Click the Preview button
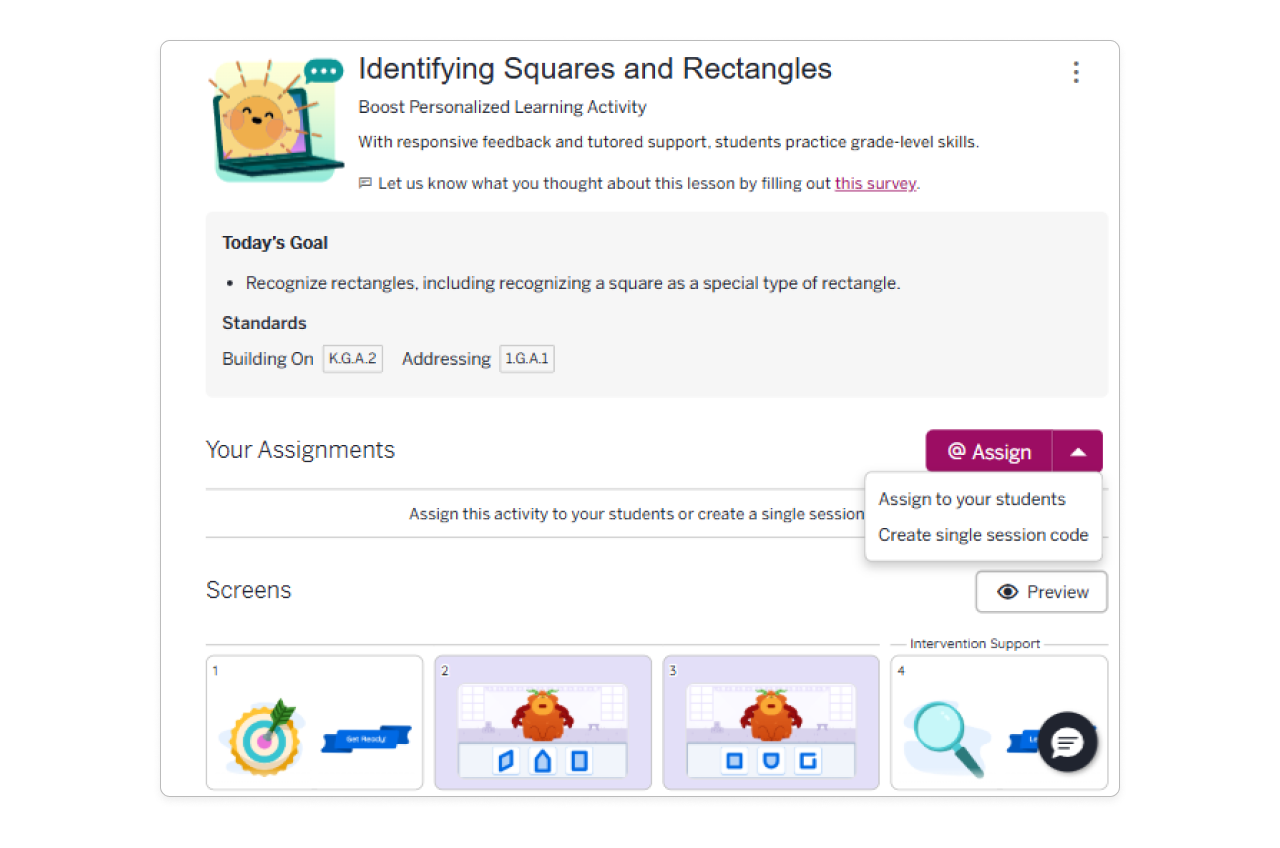 point(1041,592)
